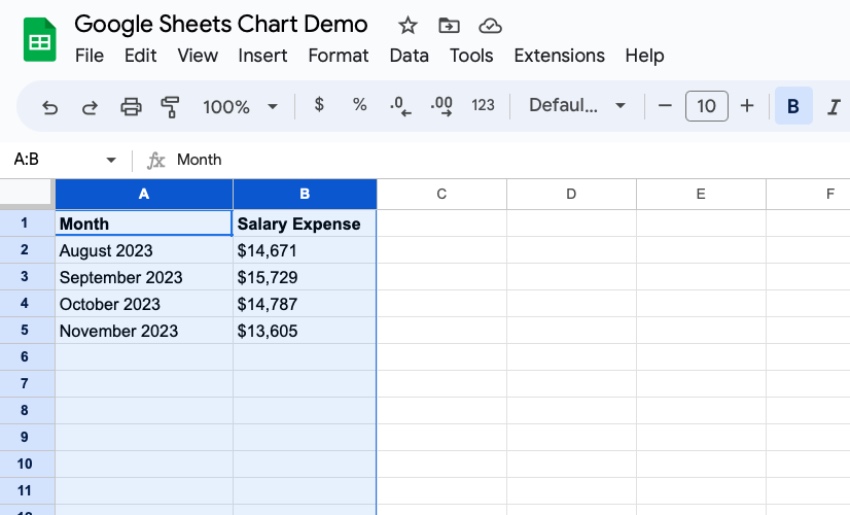Print the spreadsheet
This screenshot has width=850, height=515.
tap(131, 107)
